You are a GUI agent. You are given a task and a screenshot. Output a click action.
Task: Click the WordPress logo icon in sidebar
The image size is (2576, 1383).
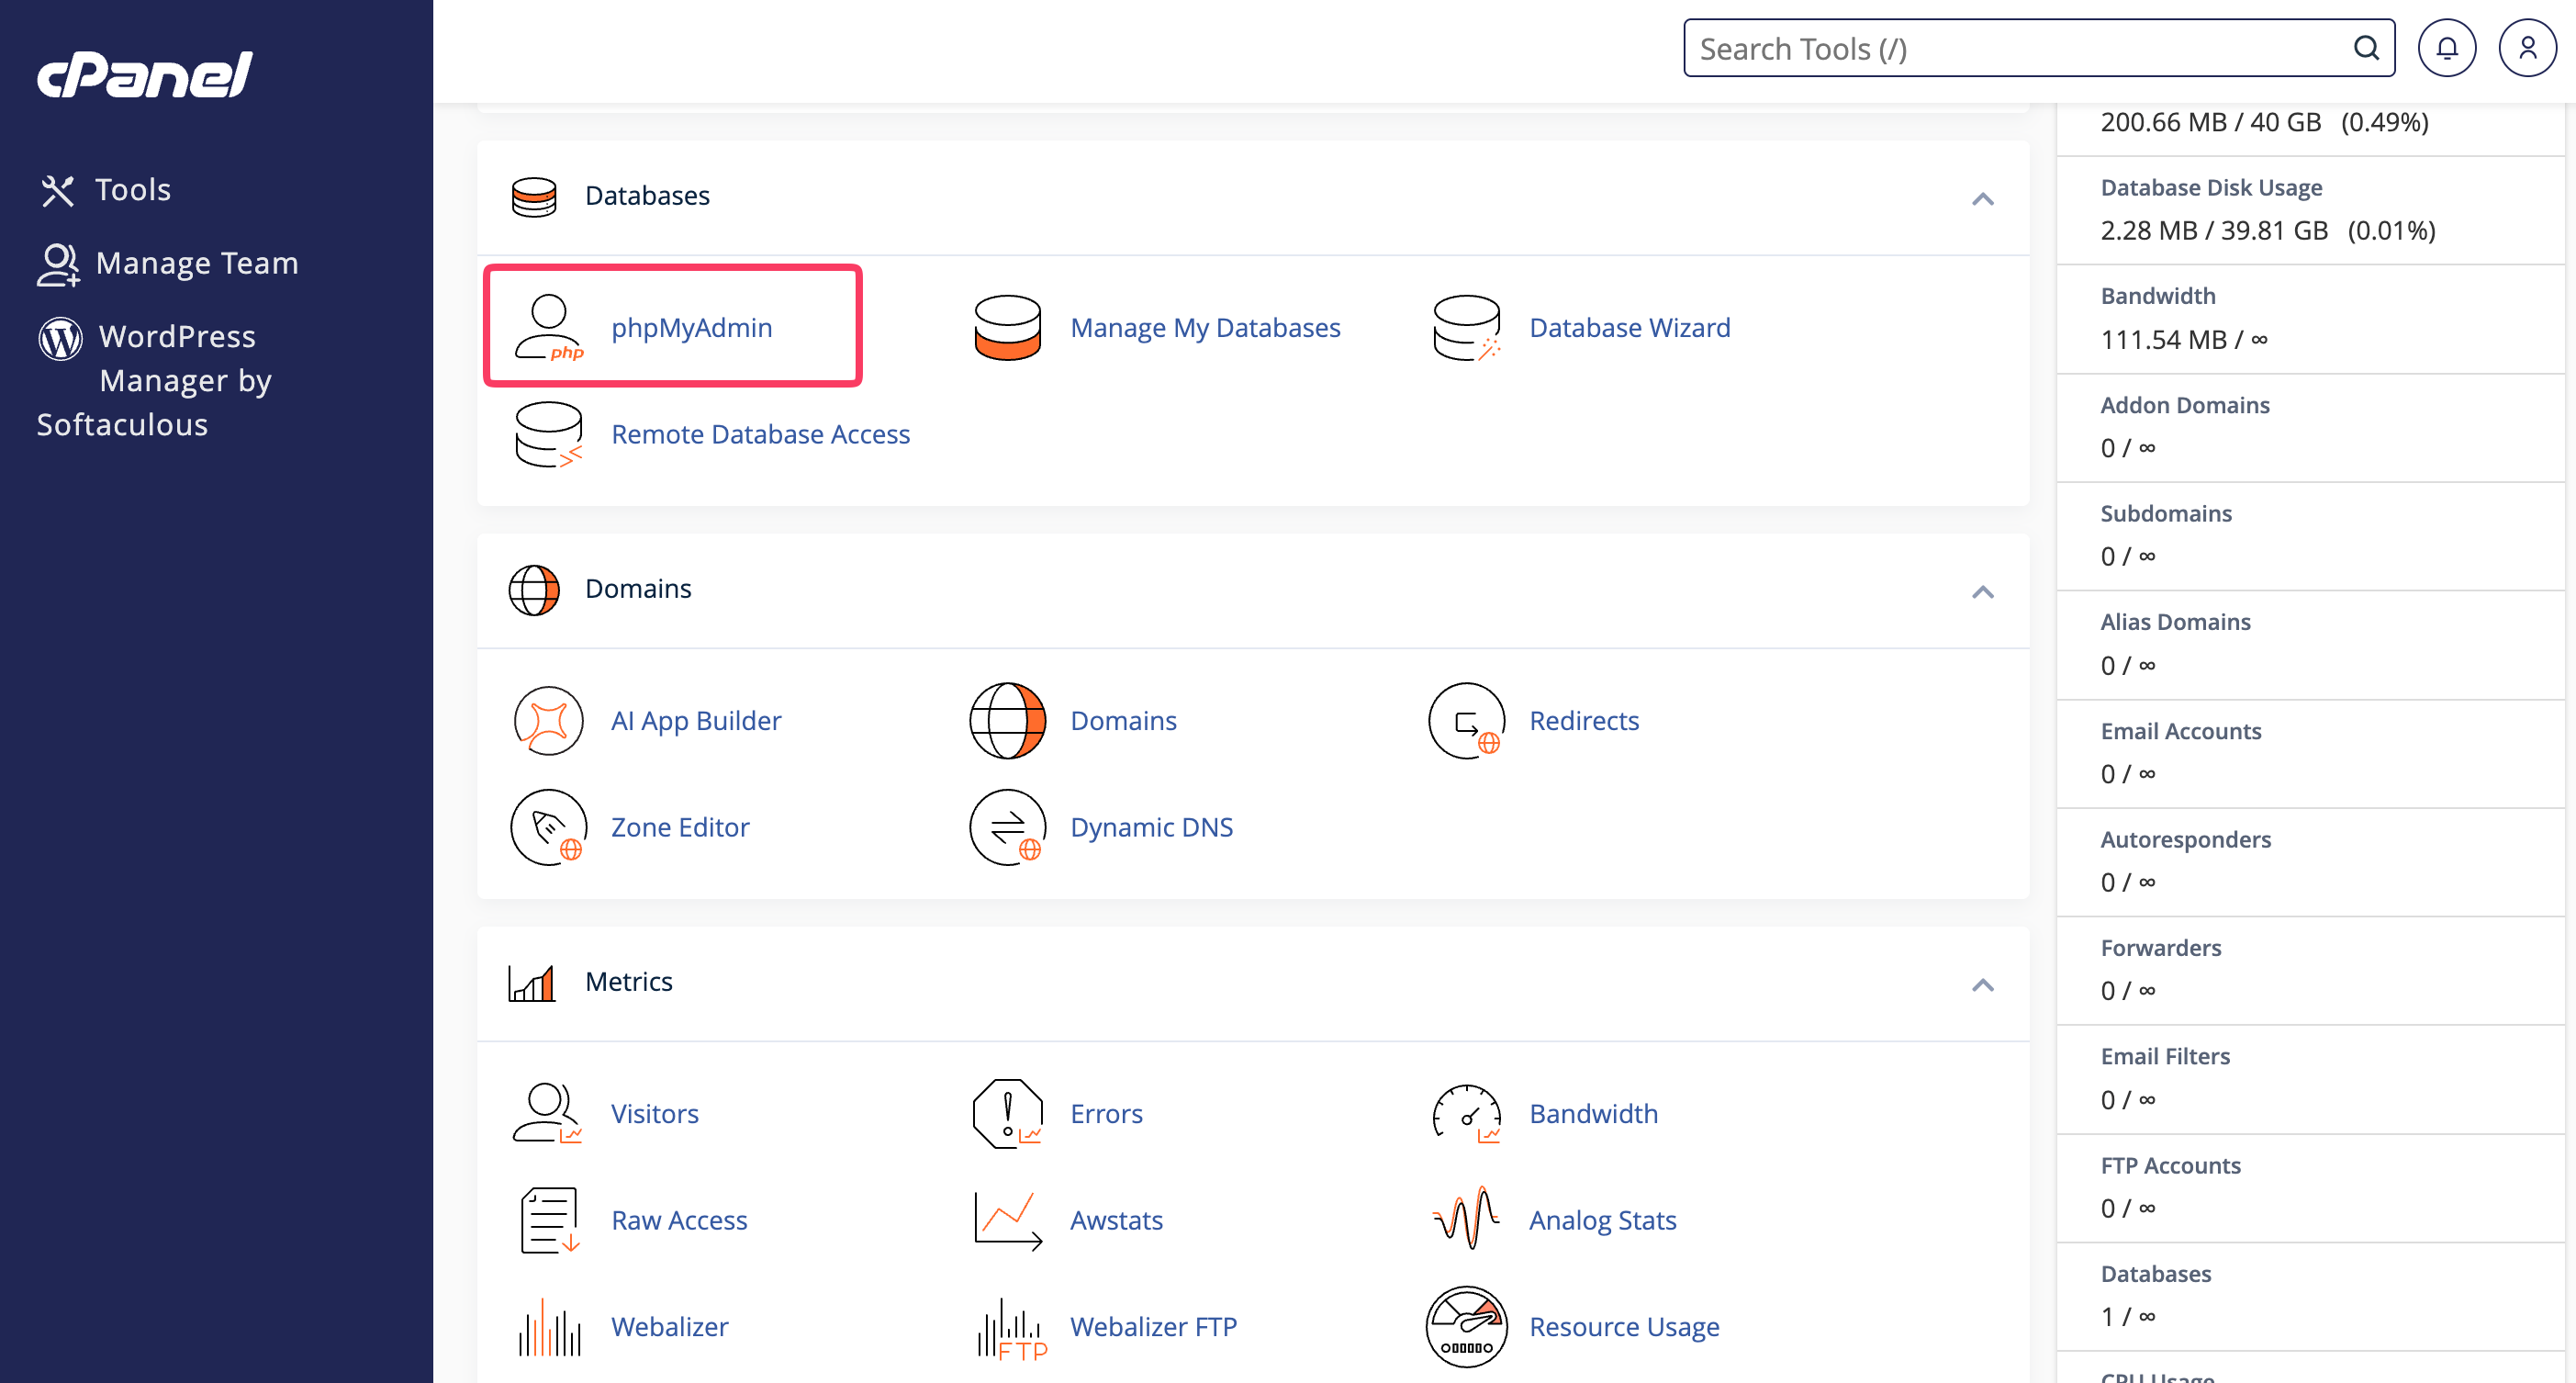click(60, 337)
